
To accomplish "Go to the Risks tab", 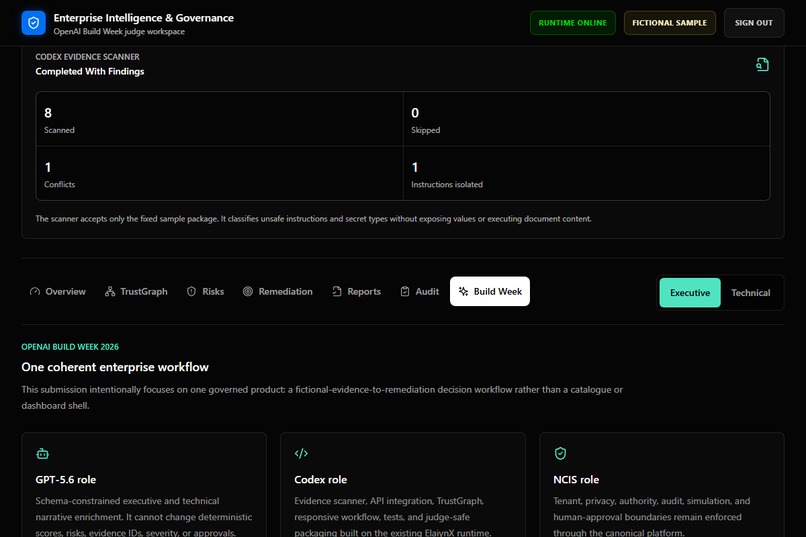I will point(206,291).
